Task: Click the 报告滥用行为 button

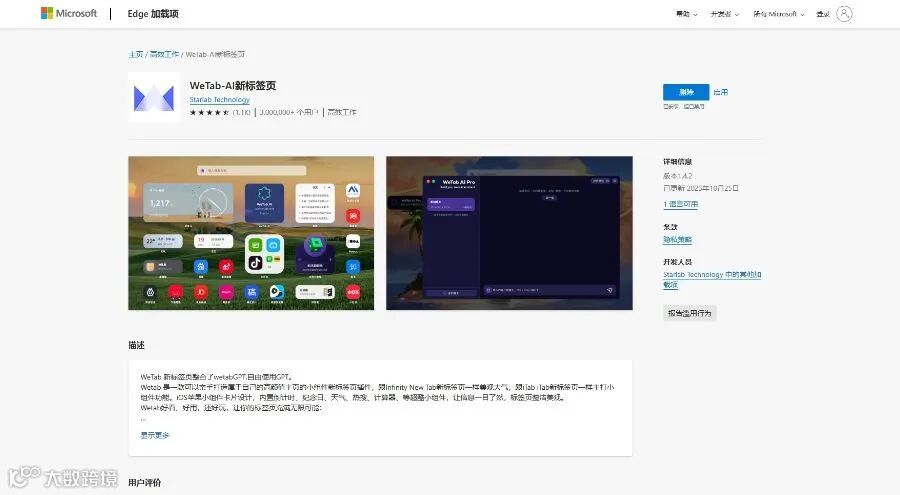Action: click(689, 313)
